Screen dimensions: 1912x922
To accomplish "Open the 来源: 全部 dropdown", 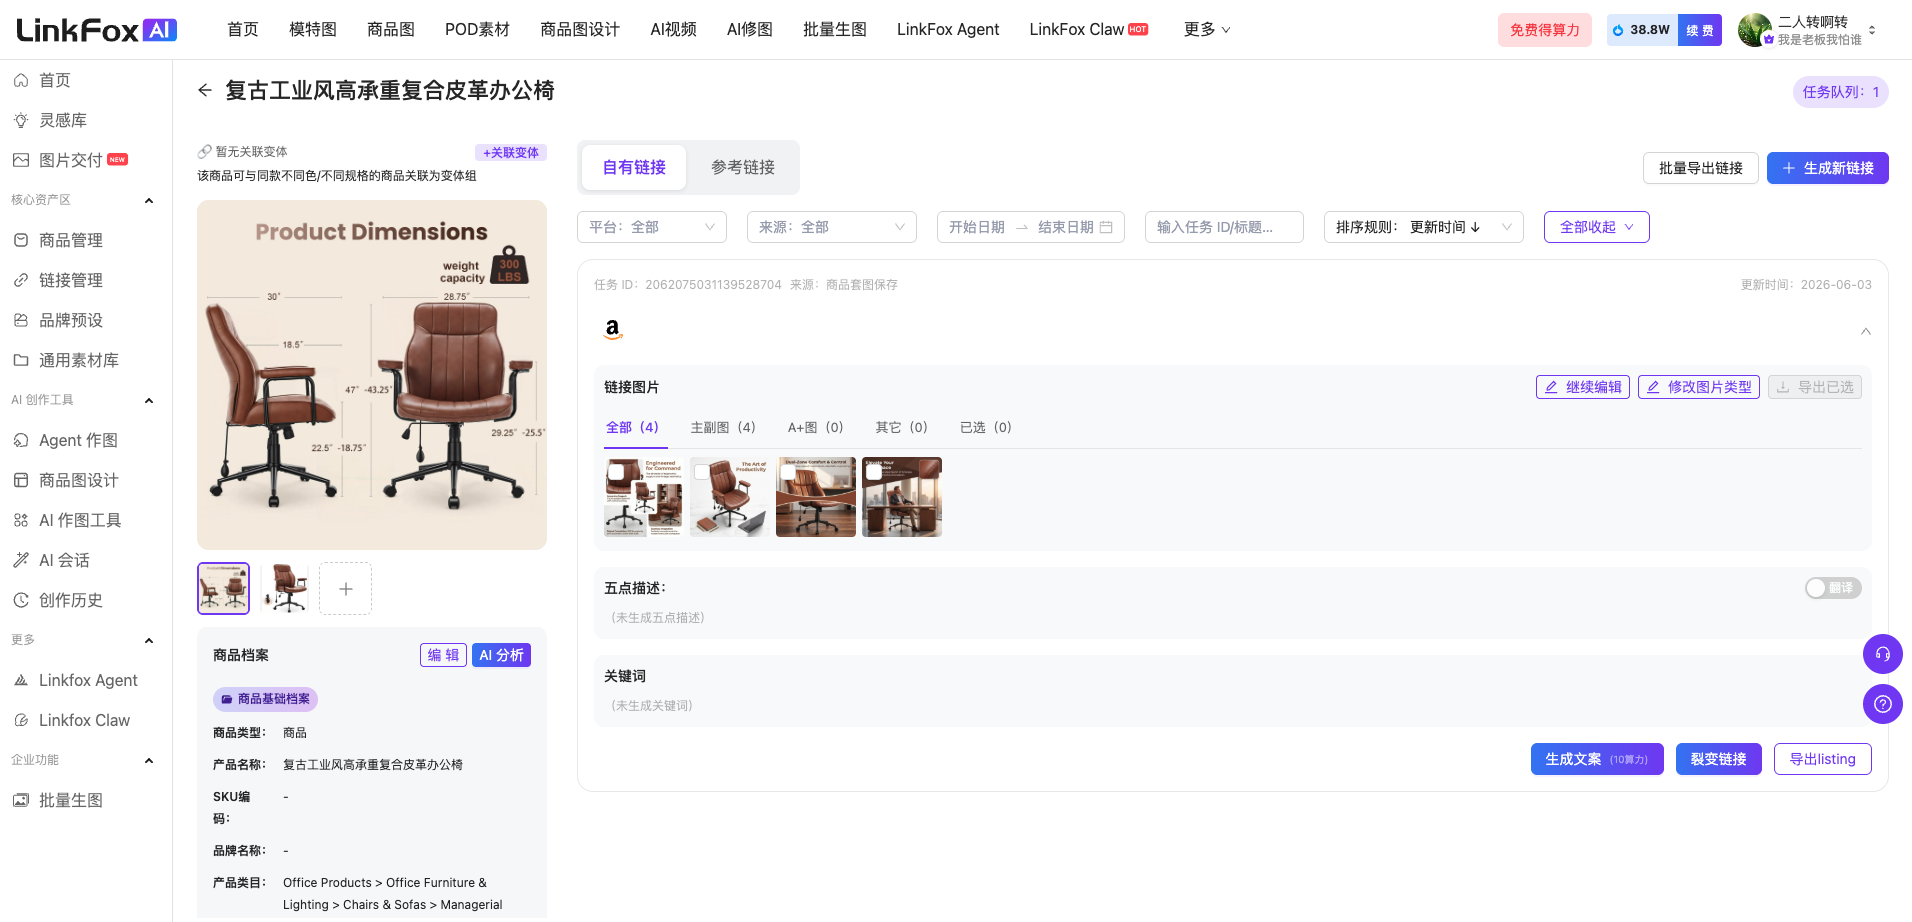I will 832,227.
